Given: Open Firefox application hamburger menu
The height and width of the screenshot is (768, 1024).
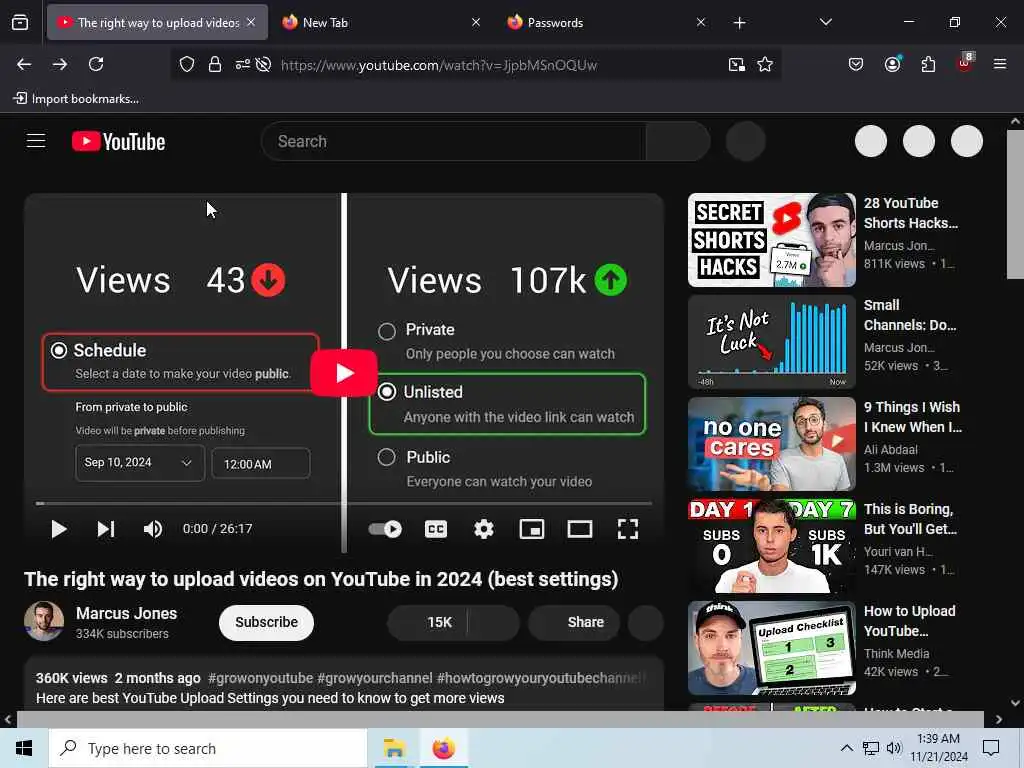Looking at the screenshot, I should tap(999, 64).
